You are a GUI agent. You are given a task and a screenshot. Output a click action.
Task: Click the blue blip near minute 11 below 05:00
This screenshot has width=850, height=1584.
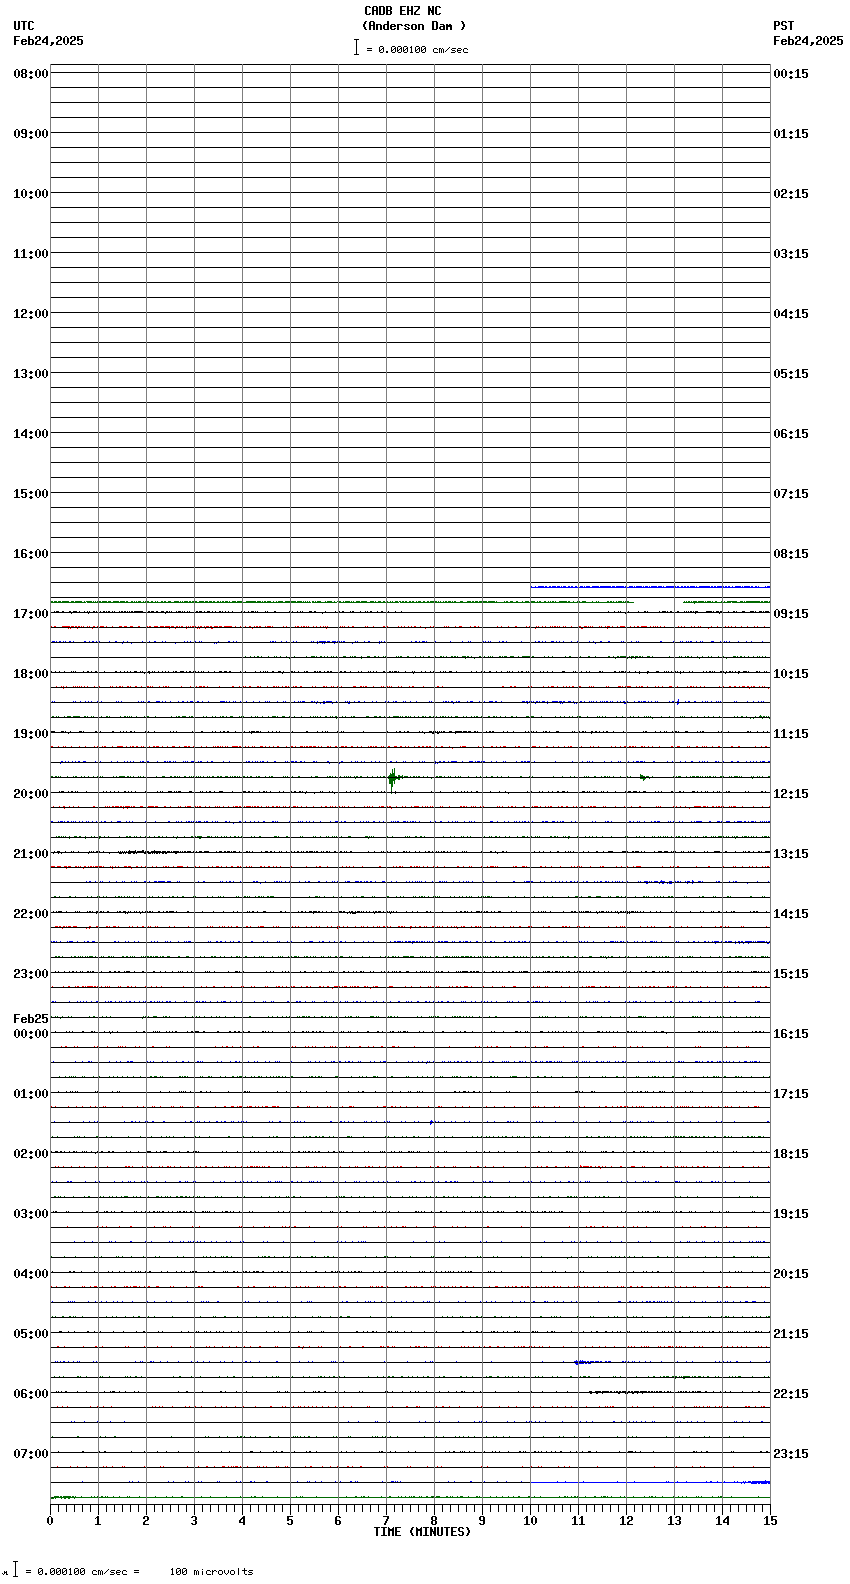(581, 1362)
